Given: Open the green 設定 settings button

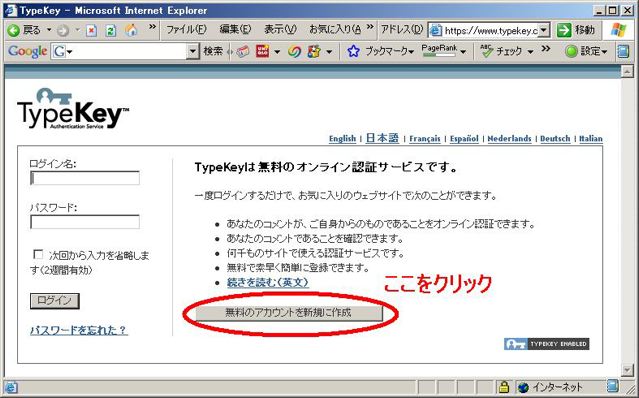Looking at the screenshot, I should pos(586,51).
